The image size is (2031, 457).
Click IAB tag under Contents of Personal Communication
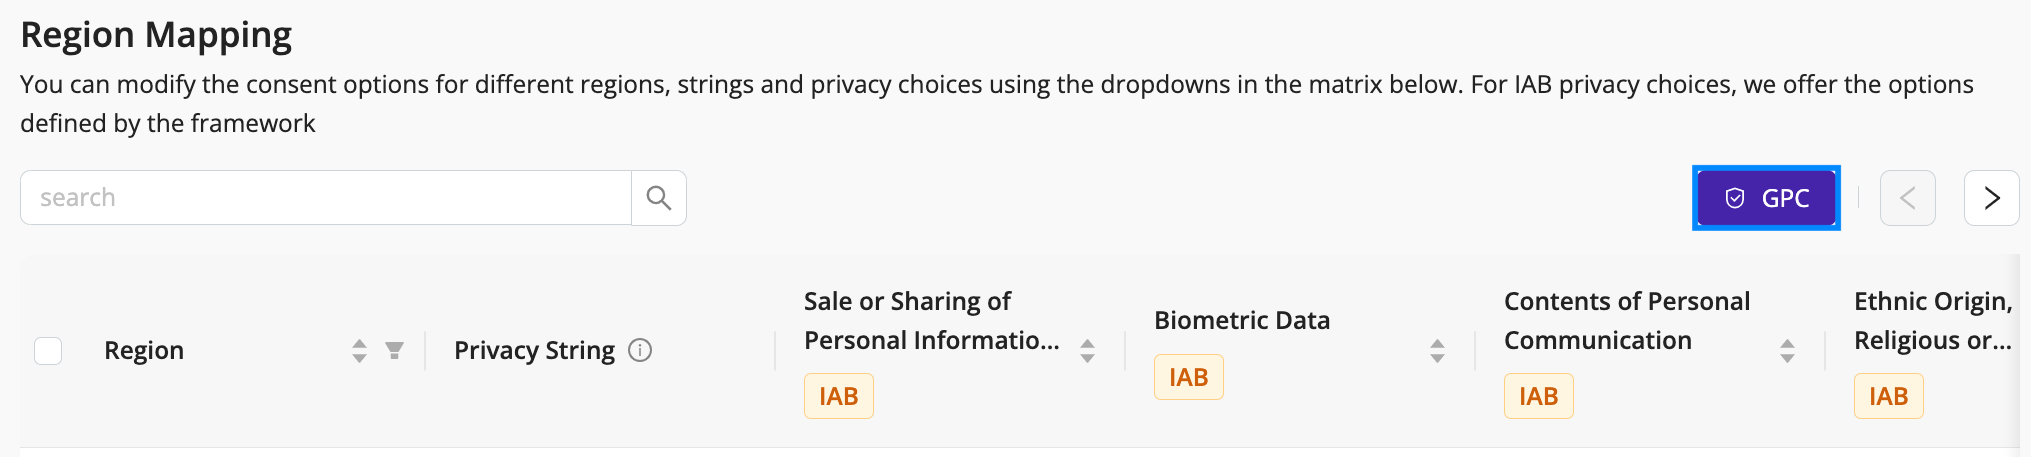(x=1539, y=396)
